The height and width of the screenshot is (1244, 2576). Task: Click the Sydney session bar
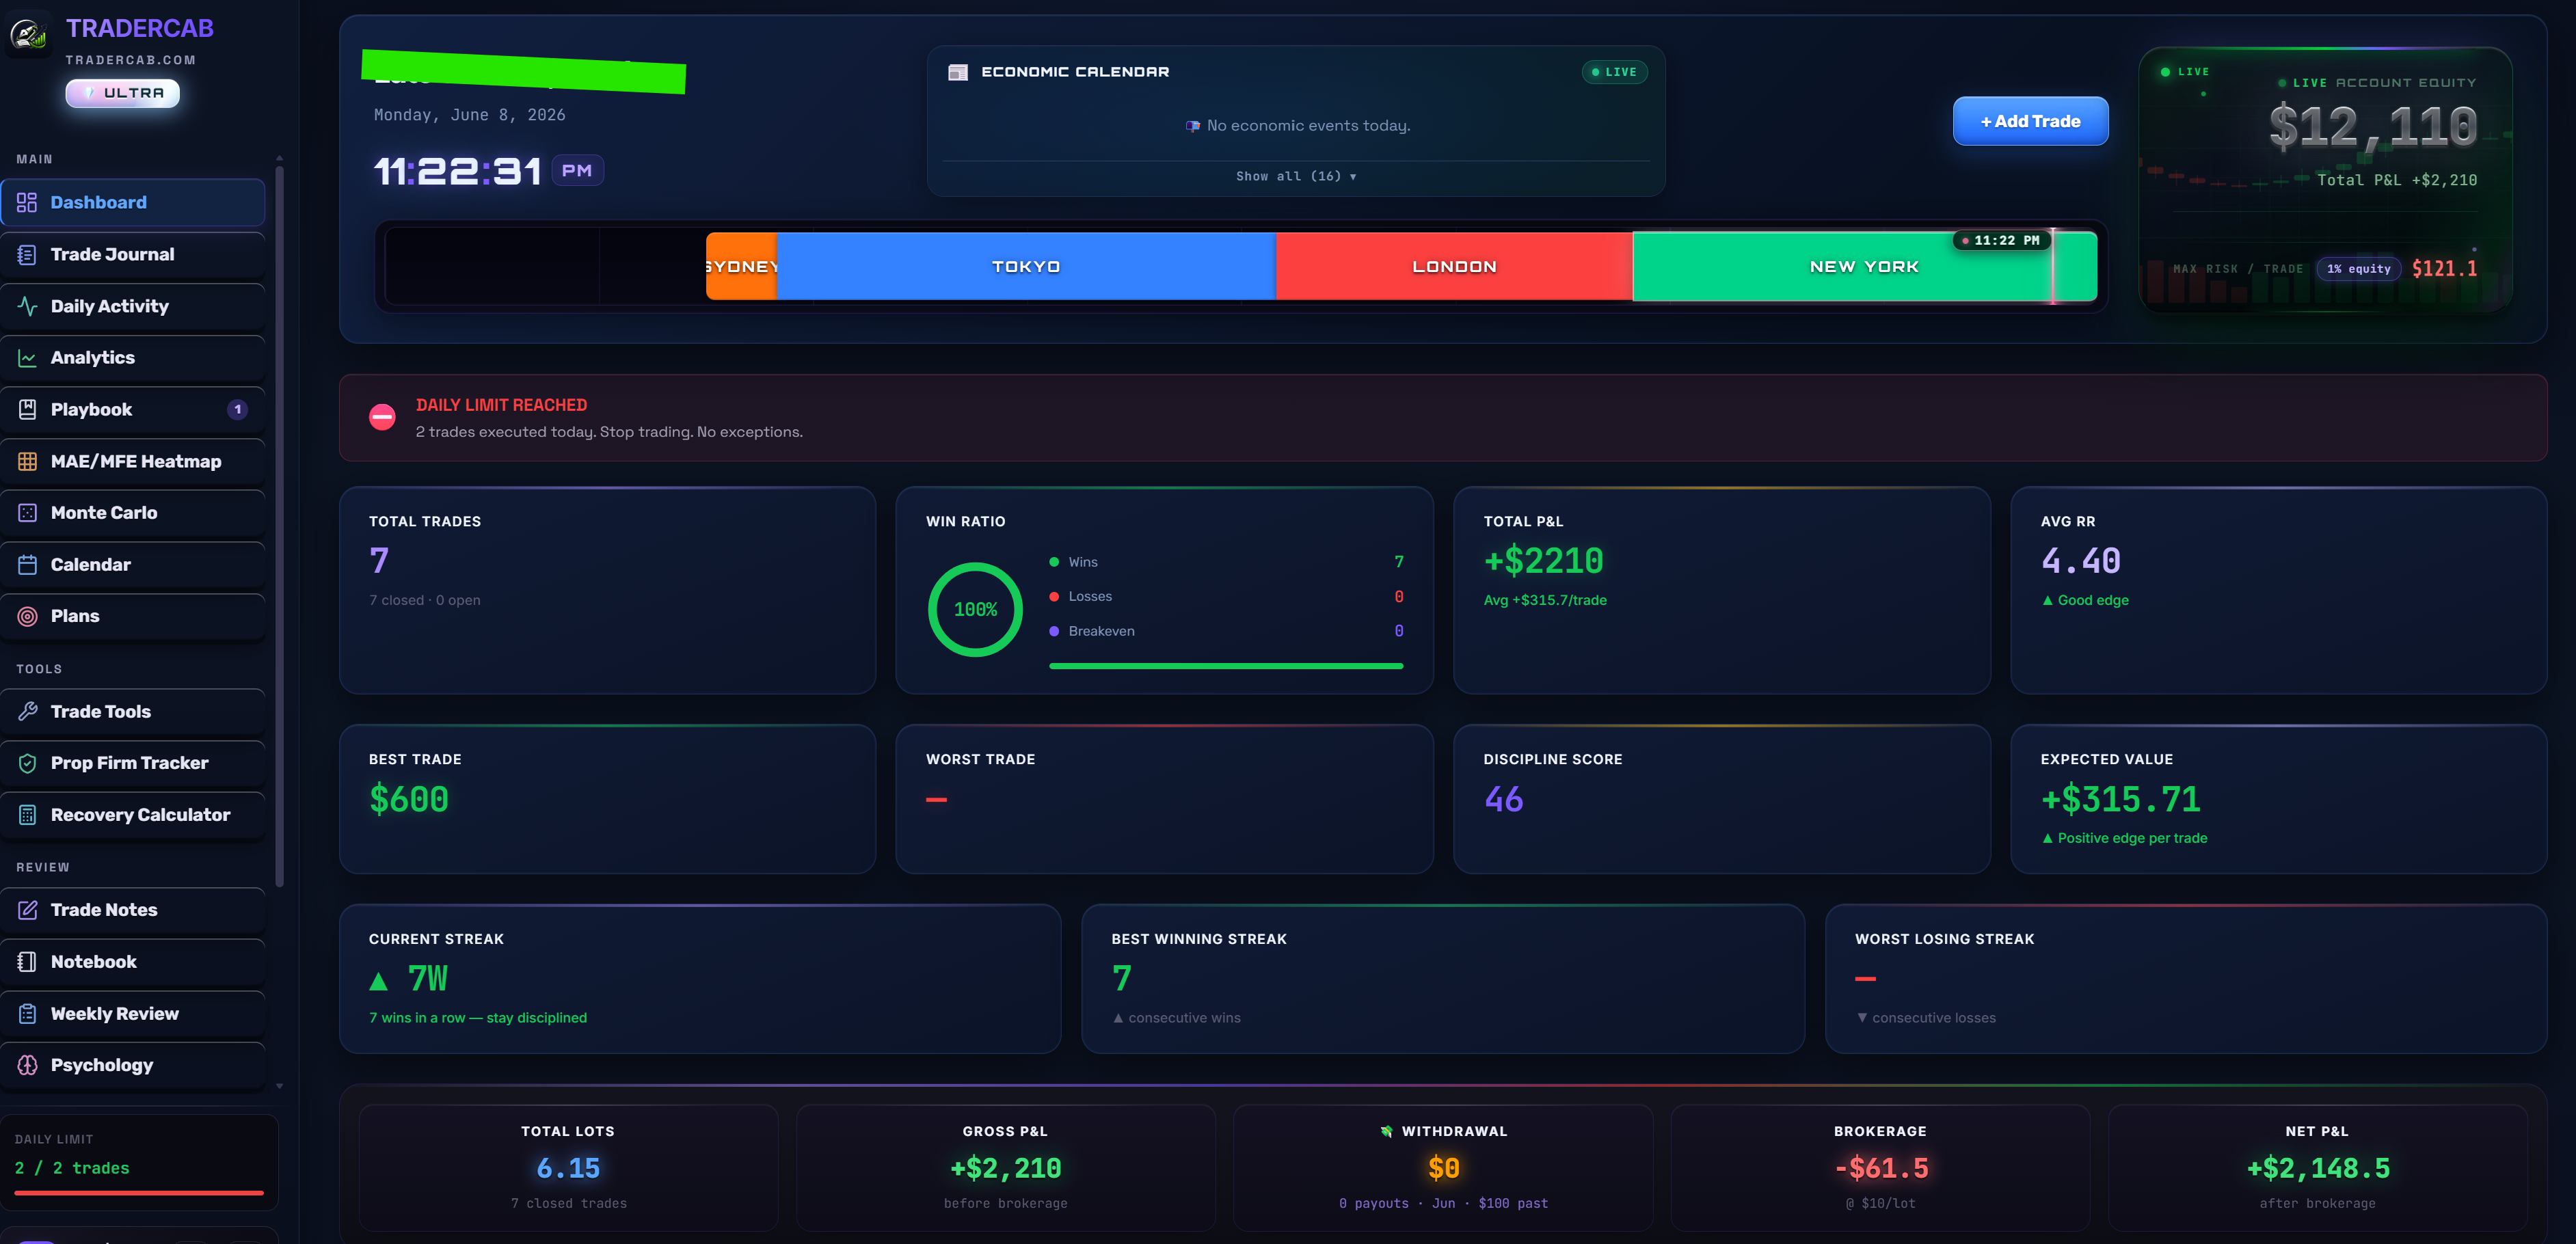741,267
